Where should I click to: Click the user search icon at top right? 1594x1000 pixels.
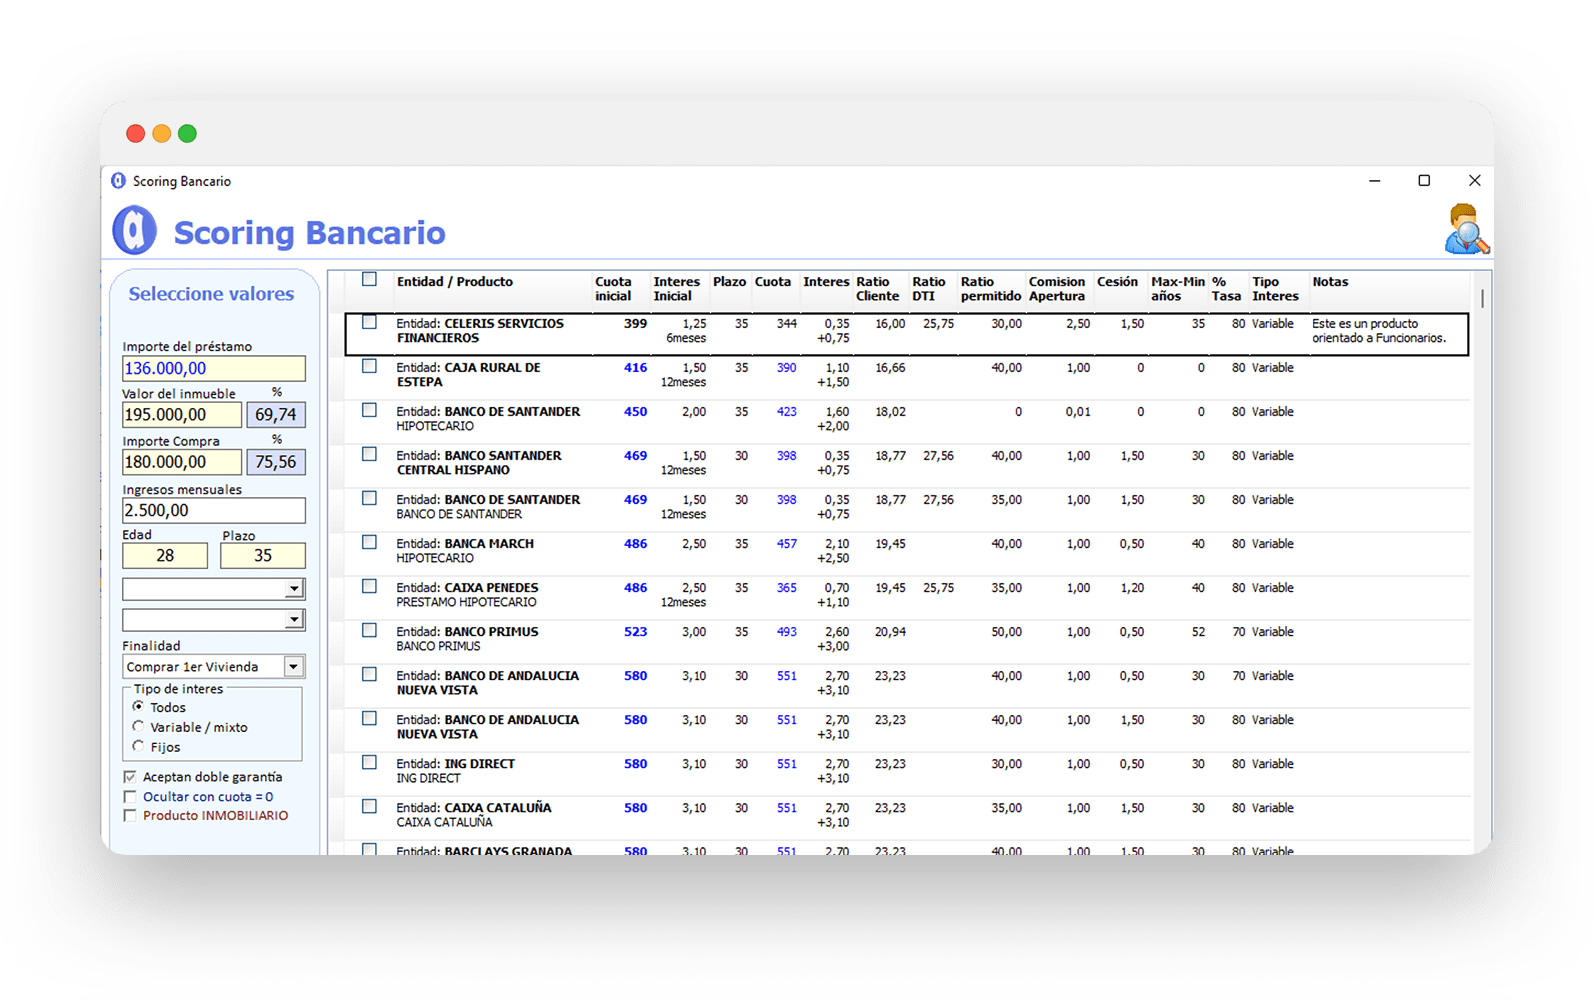click(1466, 229)
